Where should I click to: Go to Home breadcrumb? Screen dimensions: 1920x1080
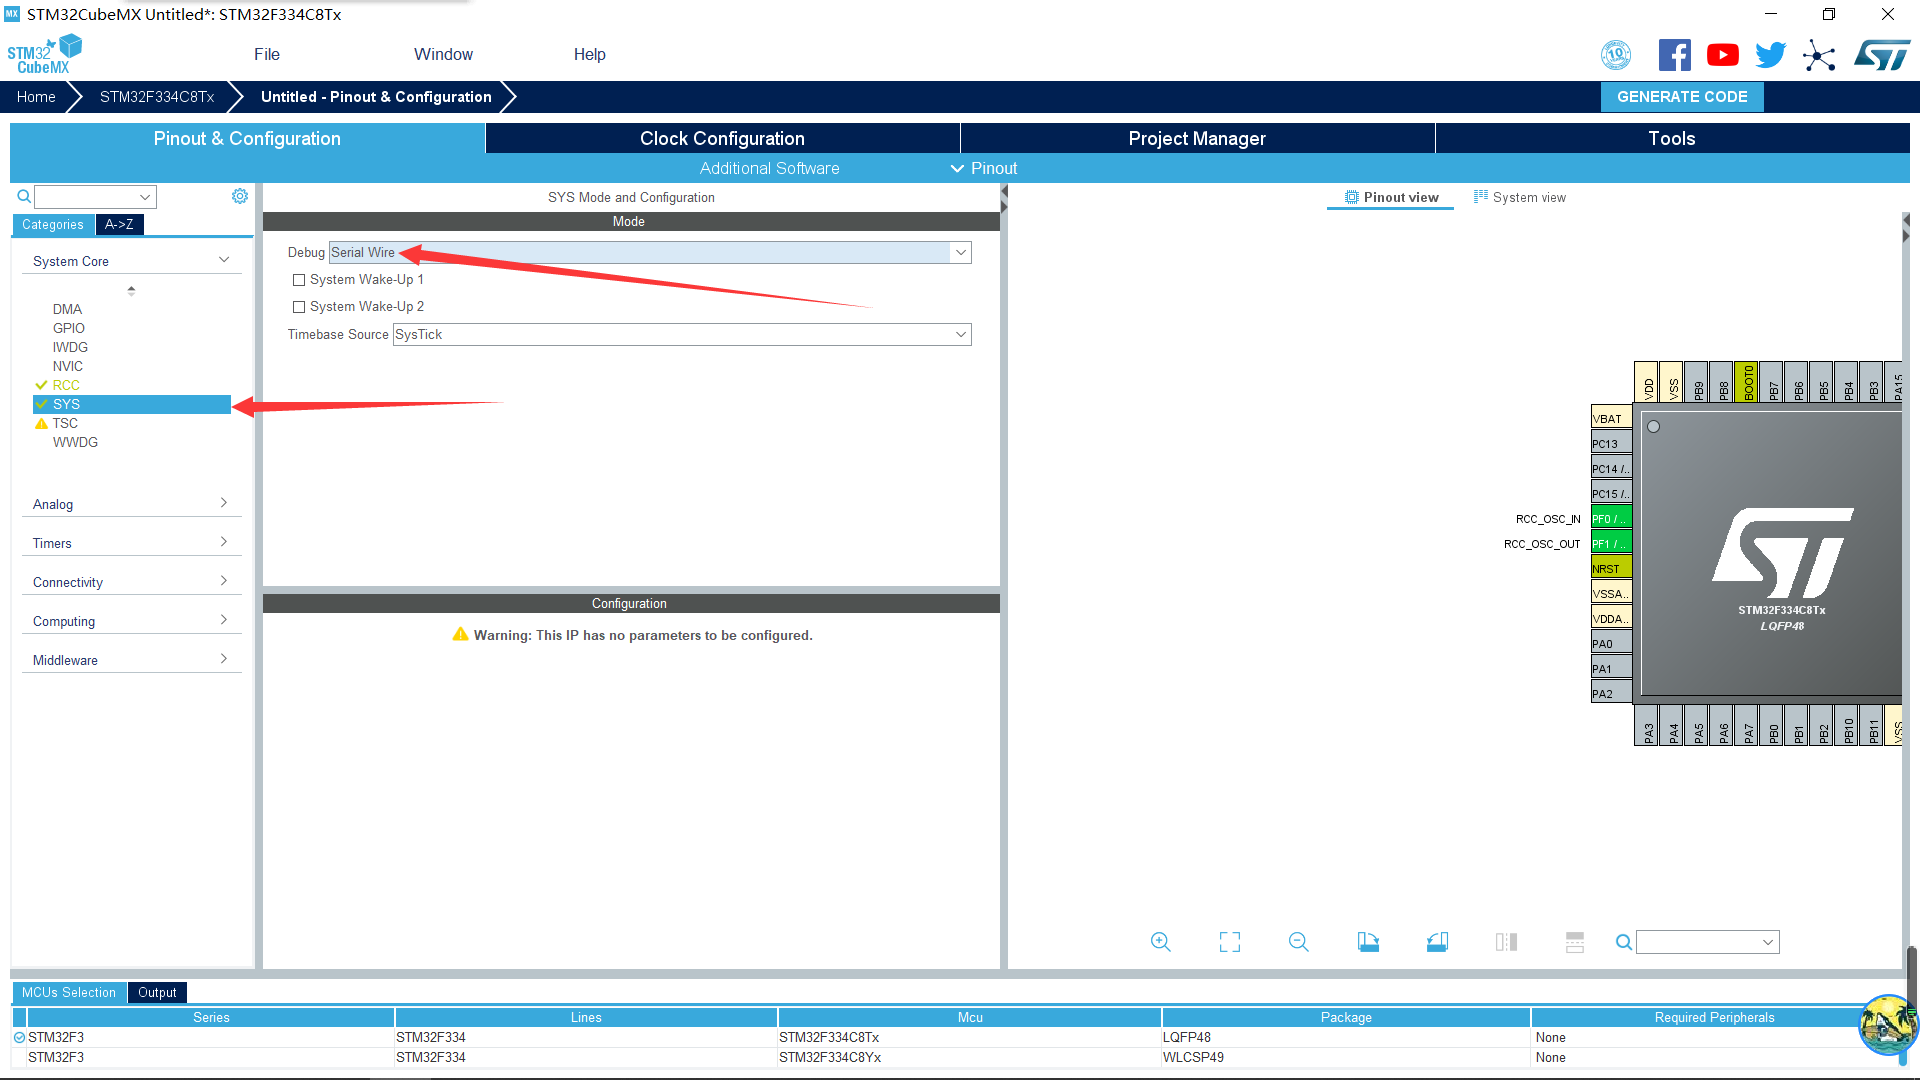click(36, 97)
